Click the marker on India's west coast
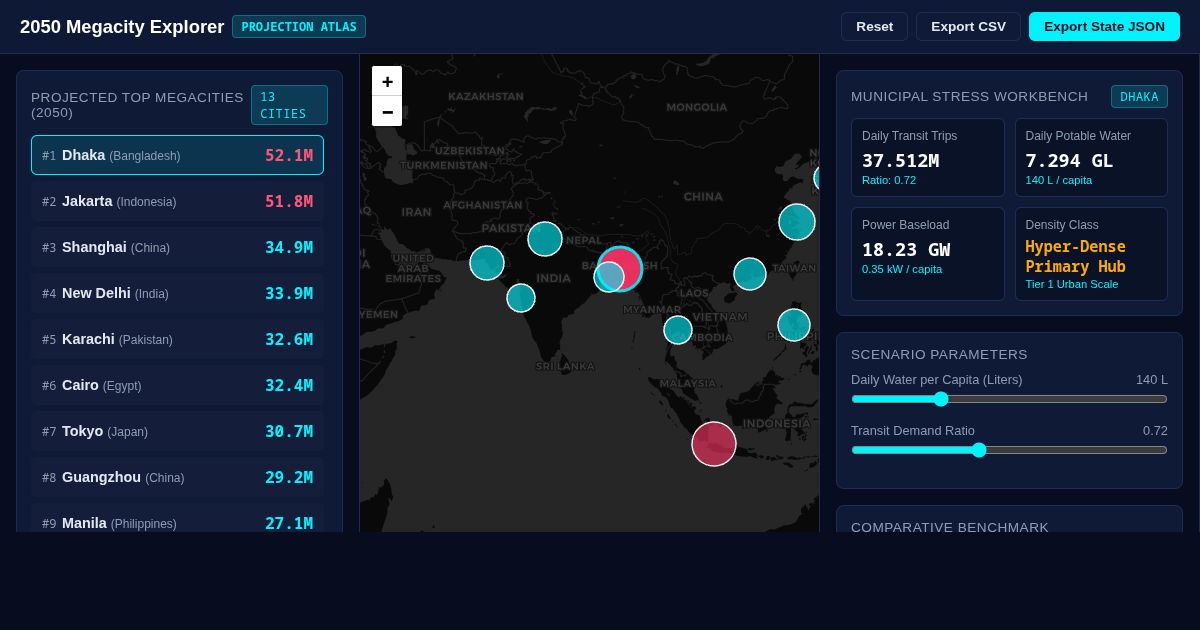Viewport: 1200px width, 630px height. pos(521,298)
